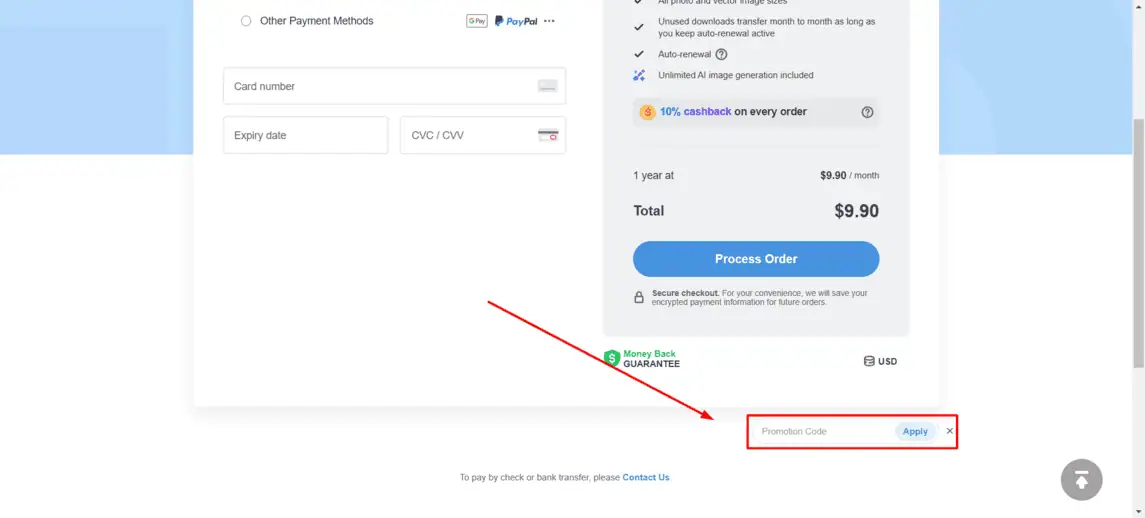Click the PayPal logo
This screenshot has width=1145, height=518.
[x=516, y=21]
